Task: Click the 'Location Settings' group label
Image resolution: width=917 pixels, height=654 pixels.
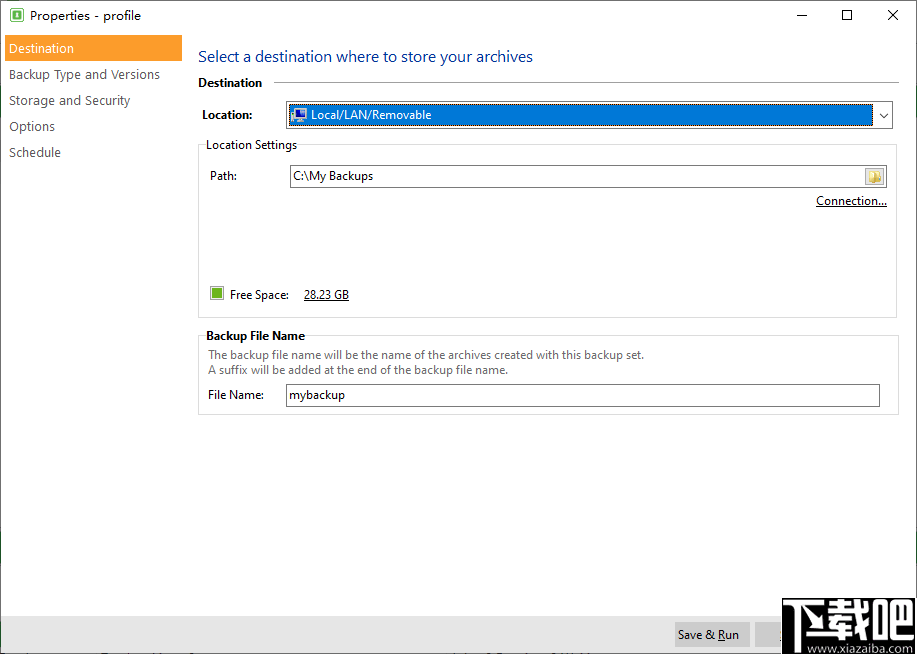Action: pos(251,144)
